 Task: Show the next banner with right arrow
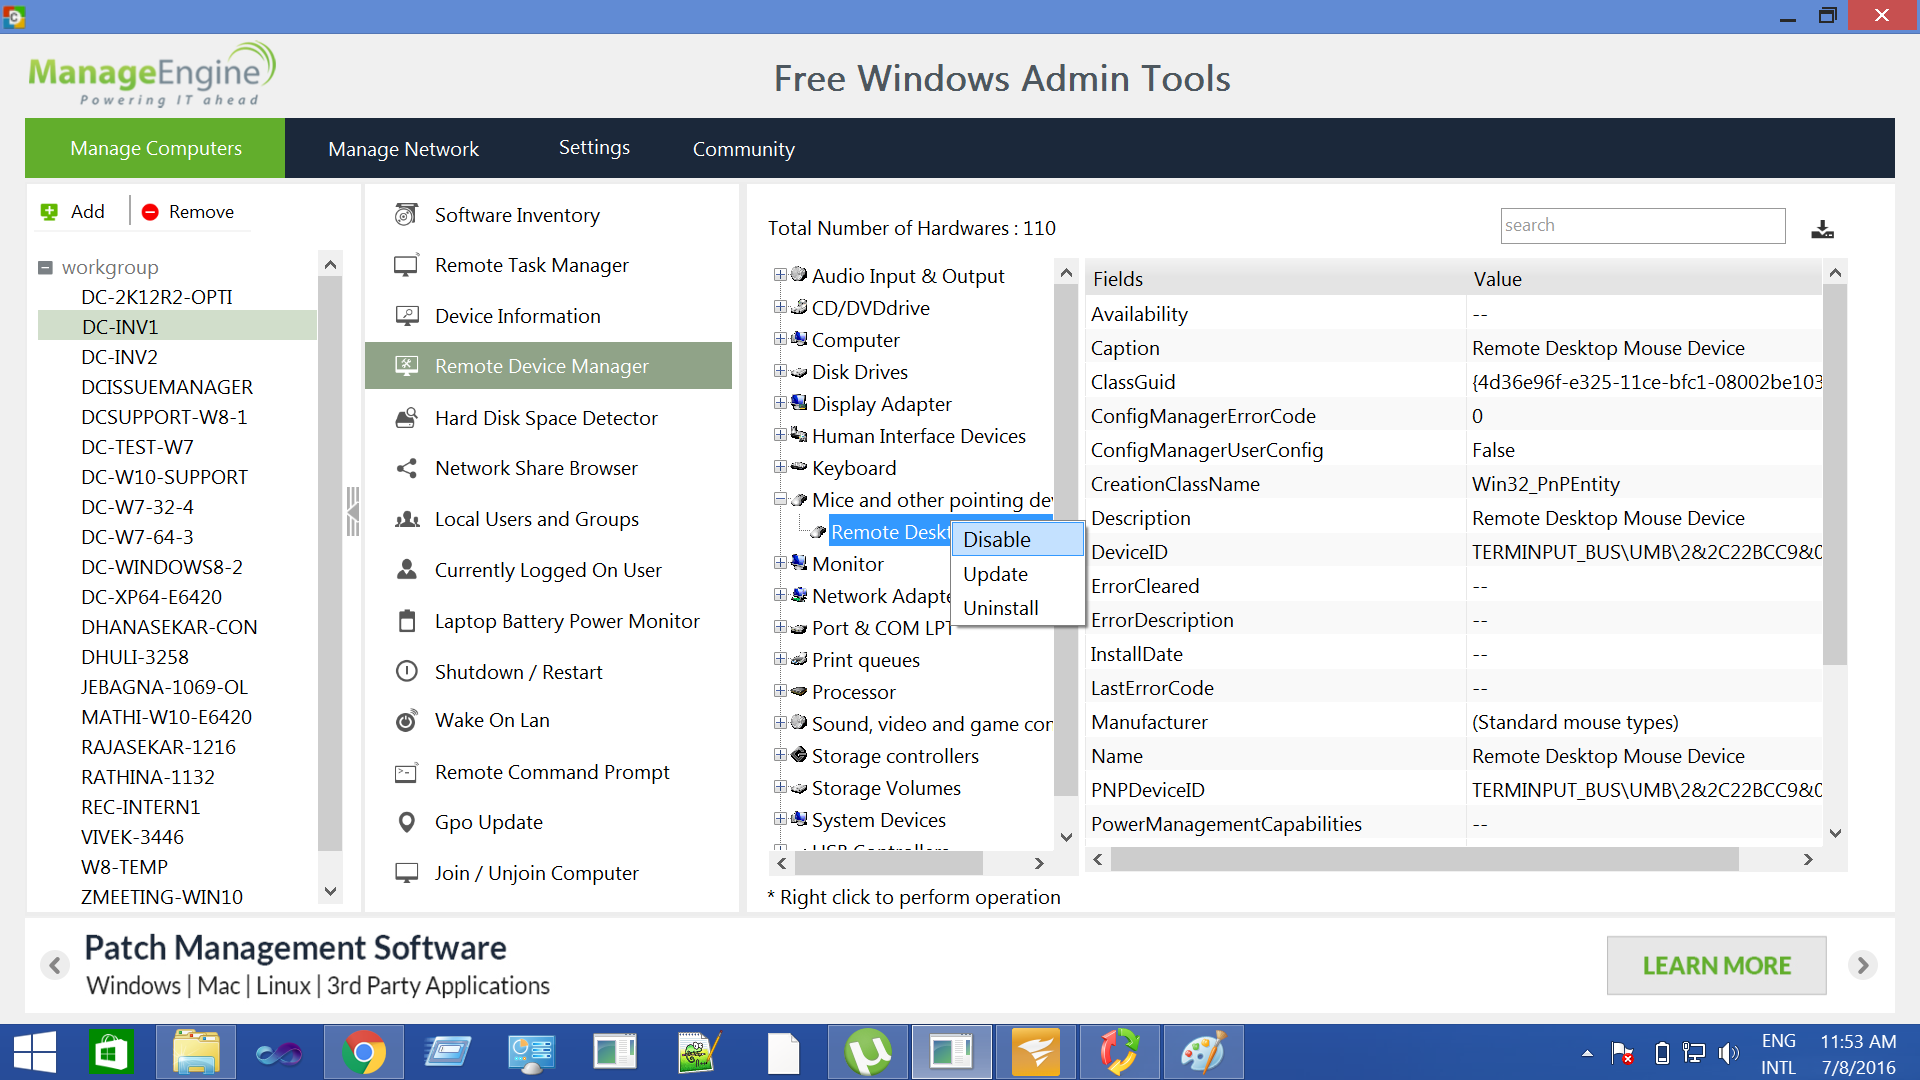1862,965
